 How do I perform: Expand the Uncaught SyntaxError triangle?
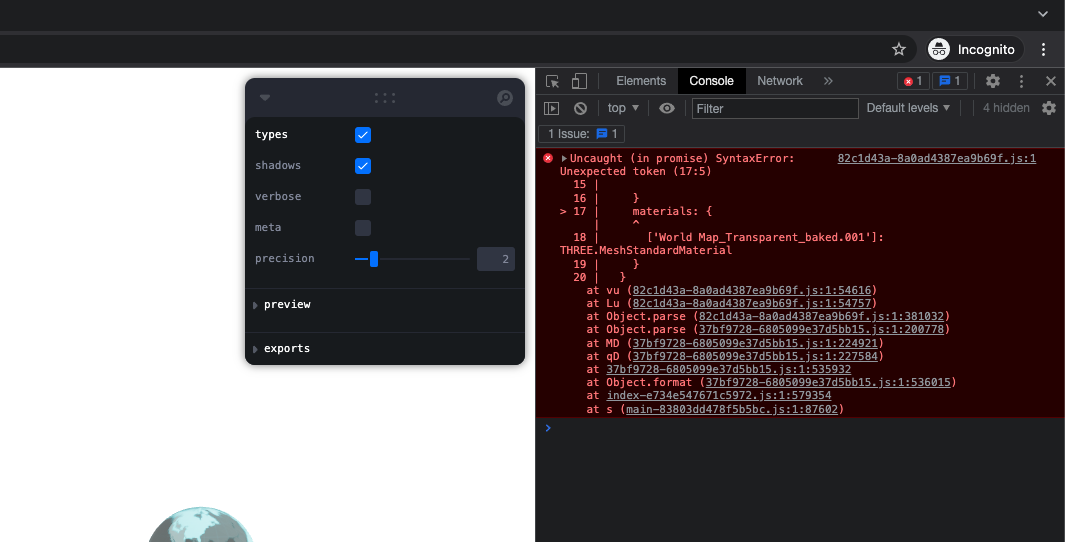(x=564, y=158)
